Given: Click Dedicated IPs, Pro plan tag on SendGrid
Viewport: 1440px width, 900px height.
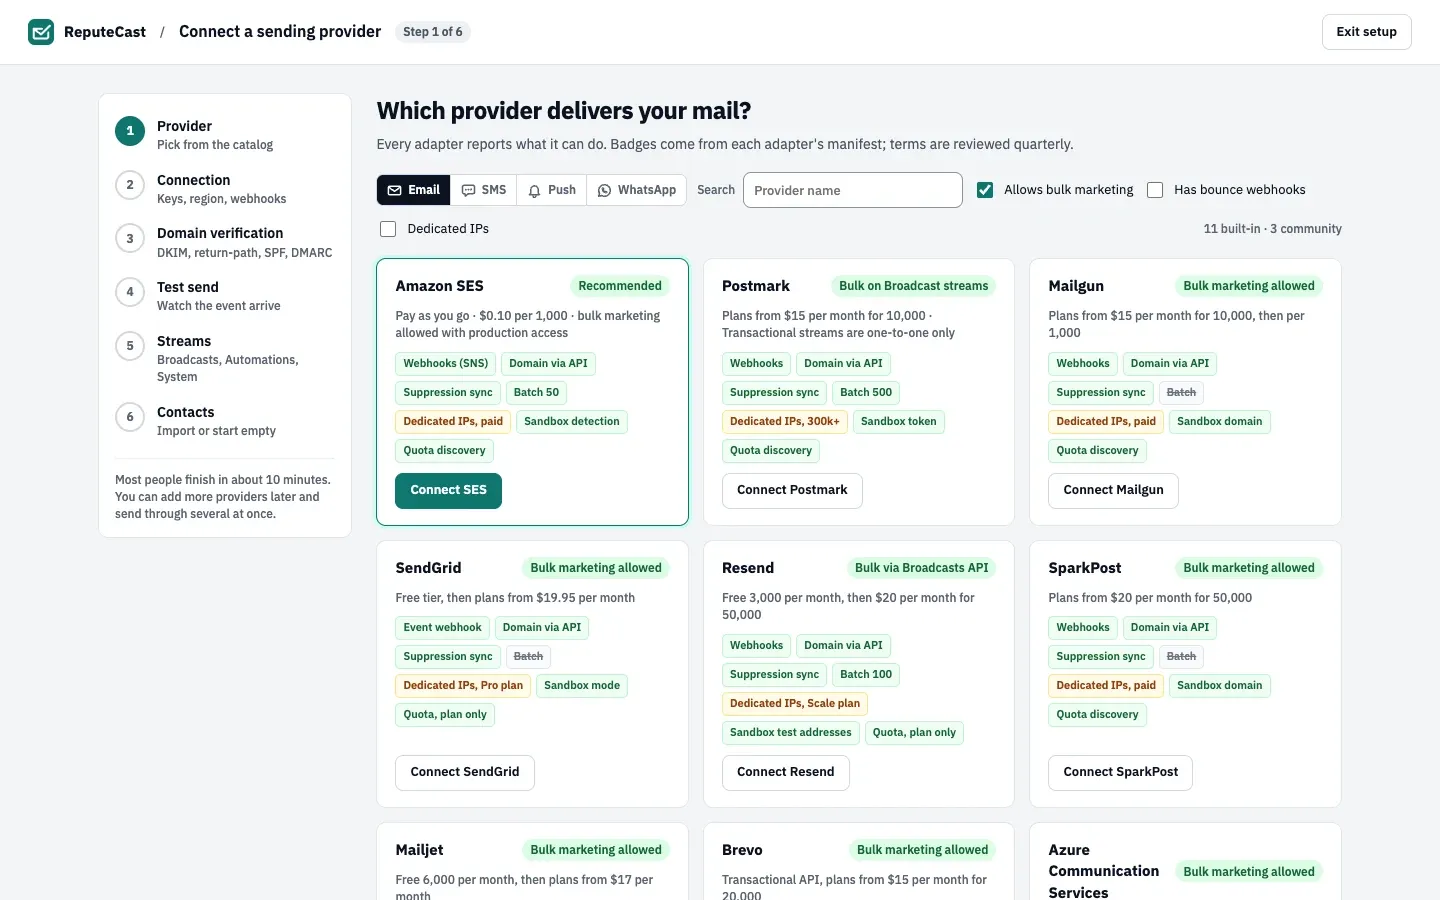Looking at the screenshot, I should [x=463, y=686].
